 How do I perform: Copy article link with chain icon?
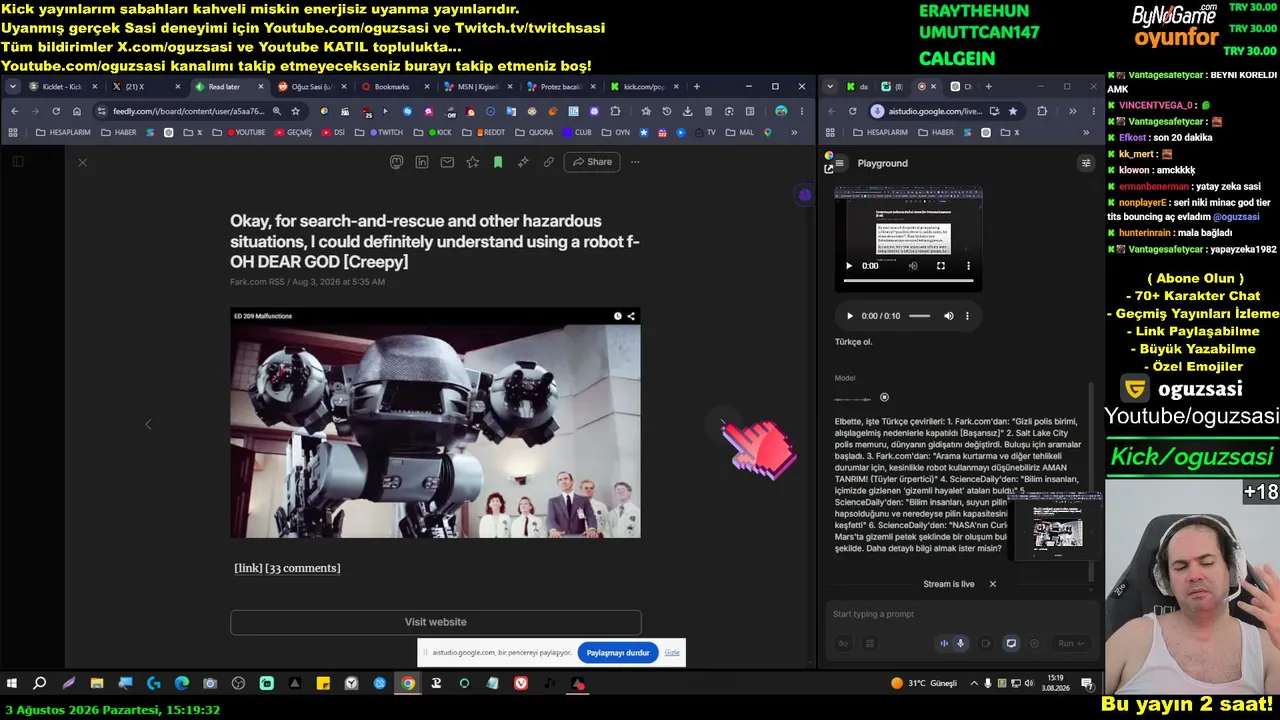point(548,162)
